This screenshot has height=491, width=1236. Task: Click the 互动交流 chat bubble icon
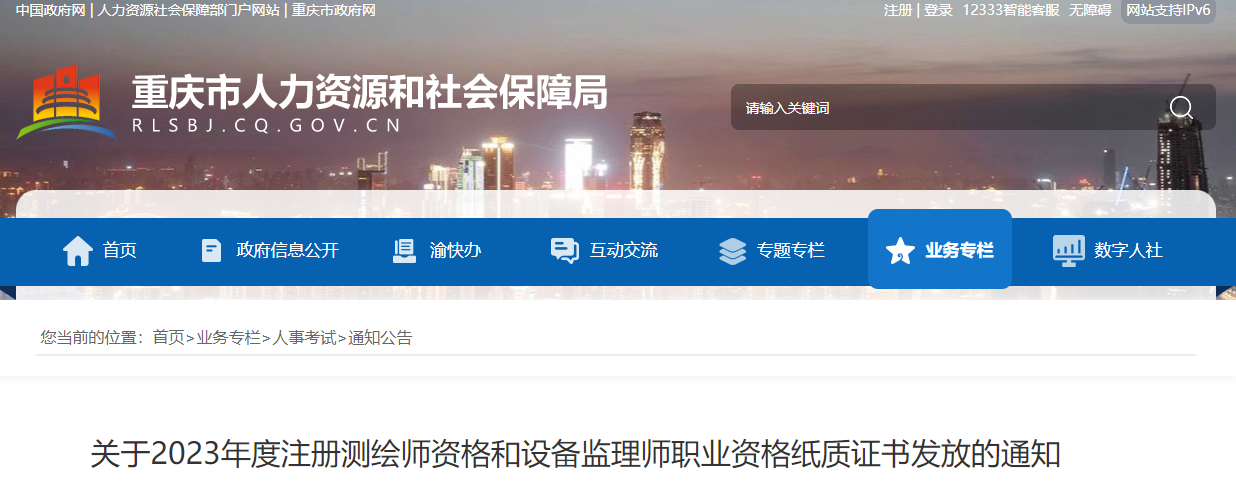coord(564,250)
